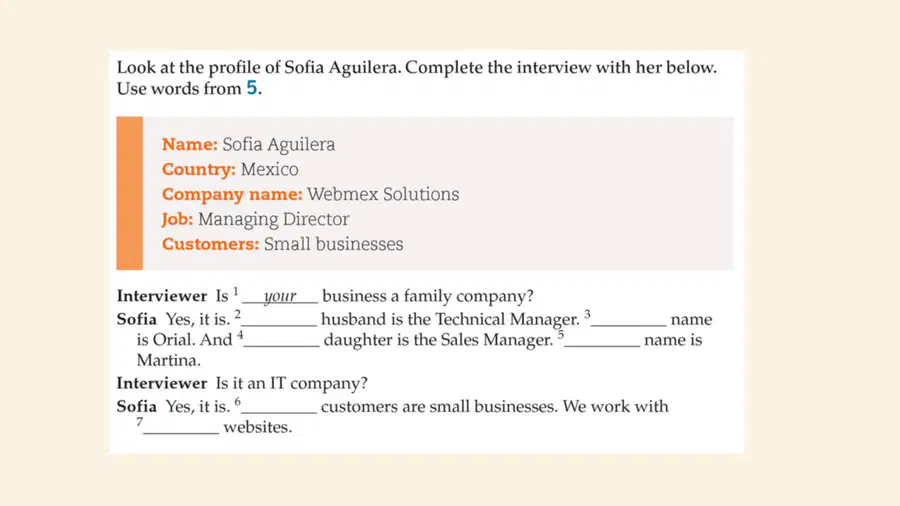Click blank number 5 before name is Martina
Screen dimensions: 900x506
coord(602,341)
